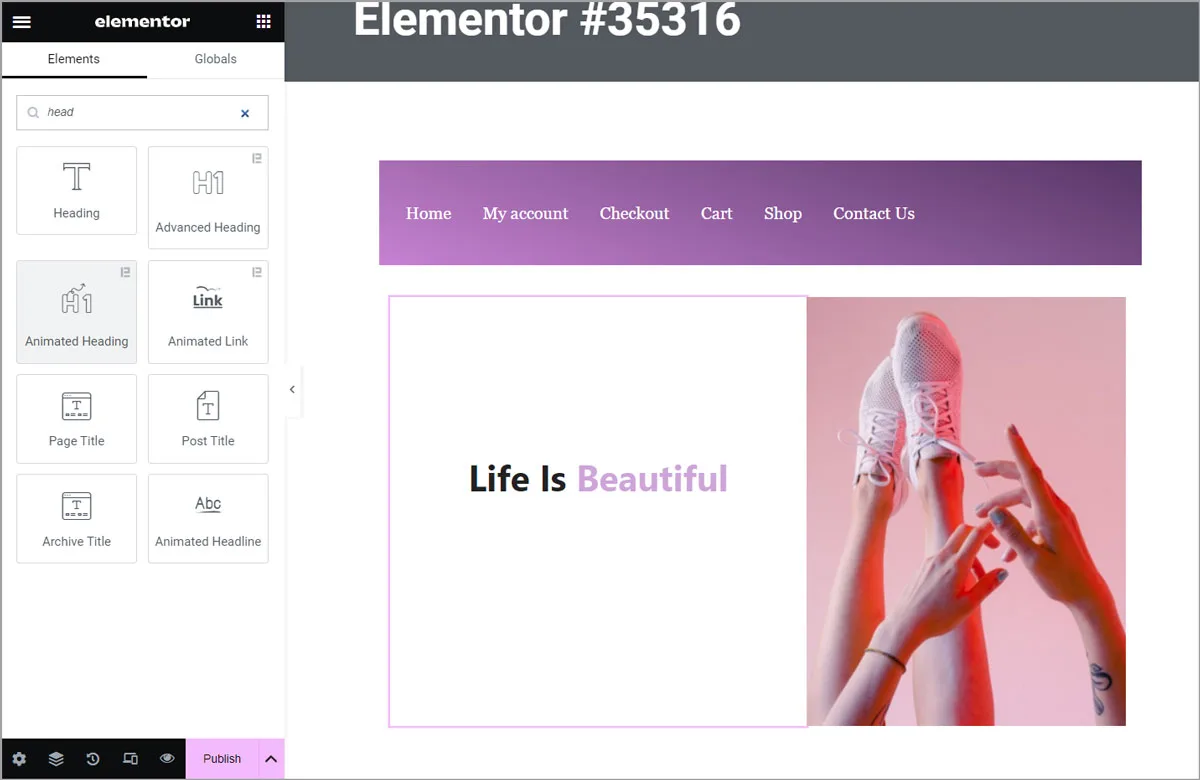Click the Publish button
Image resolution: width=1200 pixels, height=780 pixels.
[222, 759]
